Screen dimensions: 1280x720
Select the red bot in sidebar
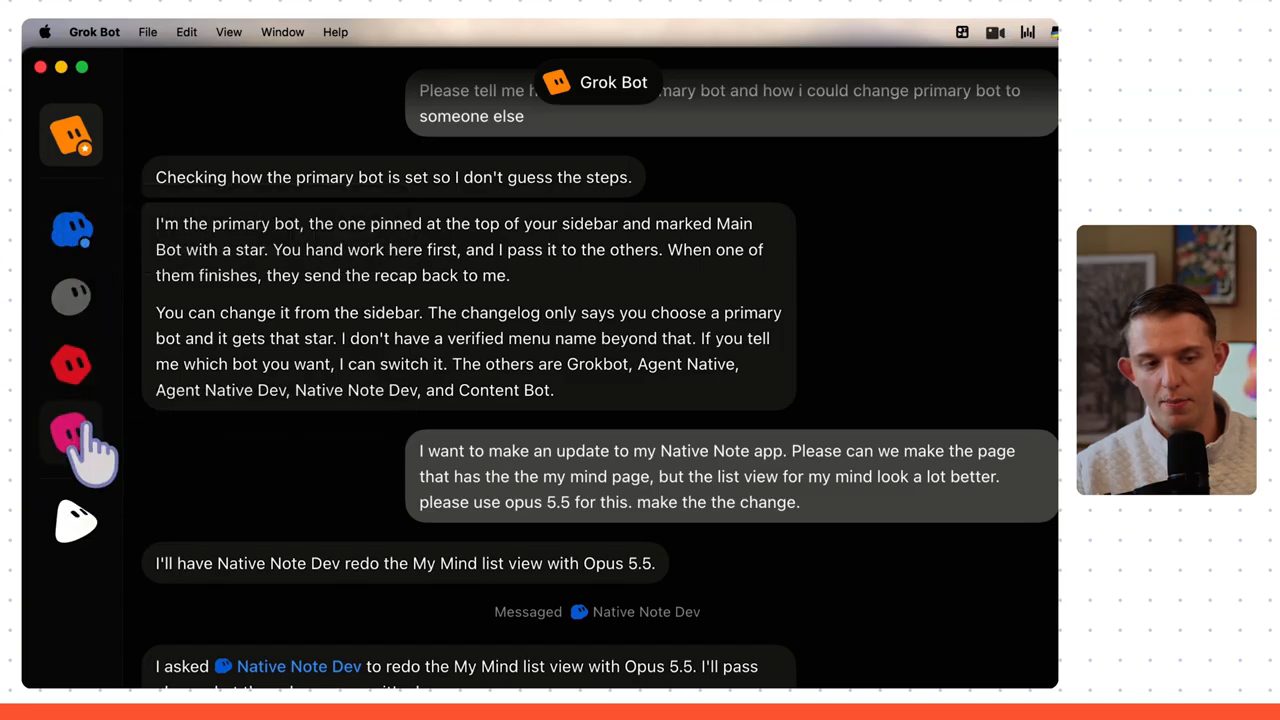point(71,365)
